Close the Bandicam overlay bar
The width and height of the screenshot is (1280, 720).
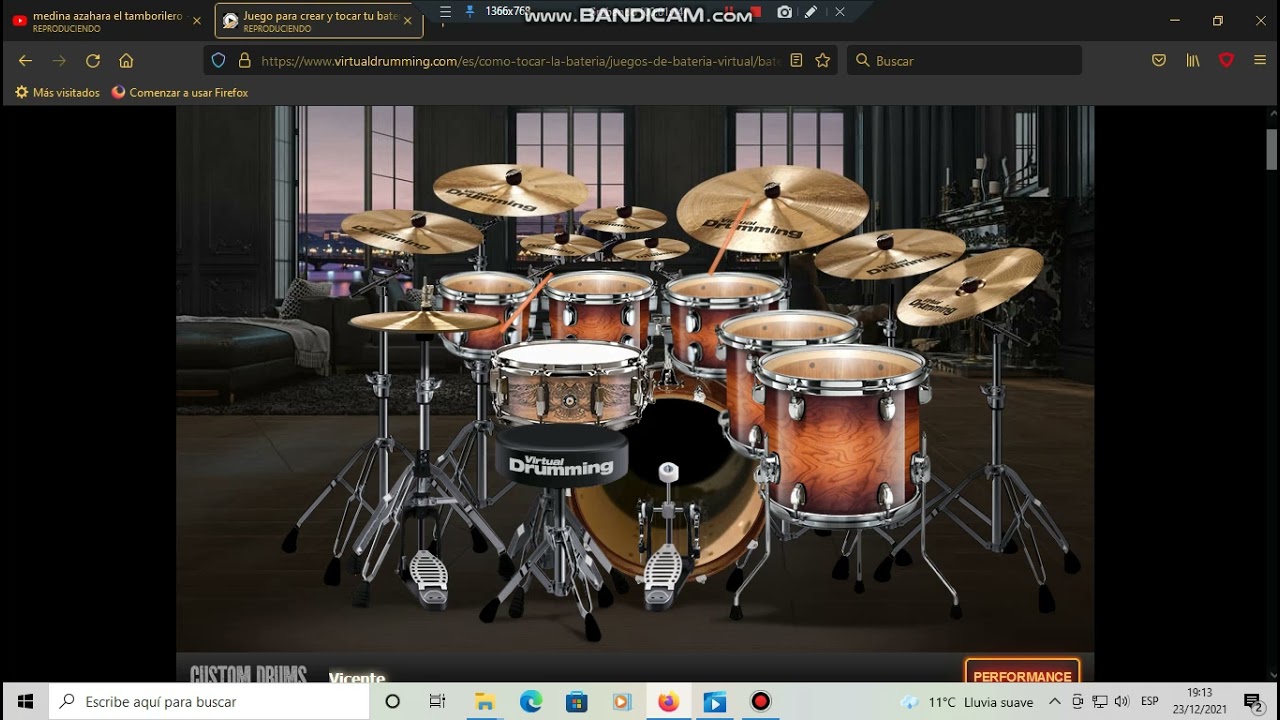840,12
